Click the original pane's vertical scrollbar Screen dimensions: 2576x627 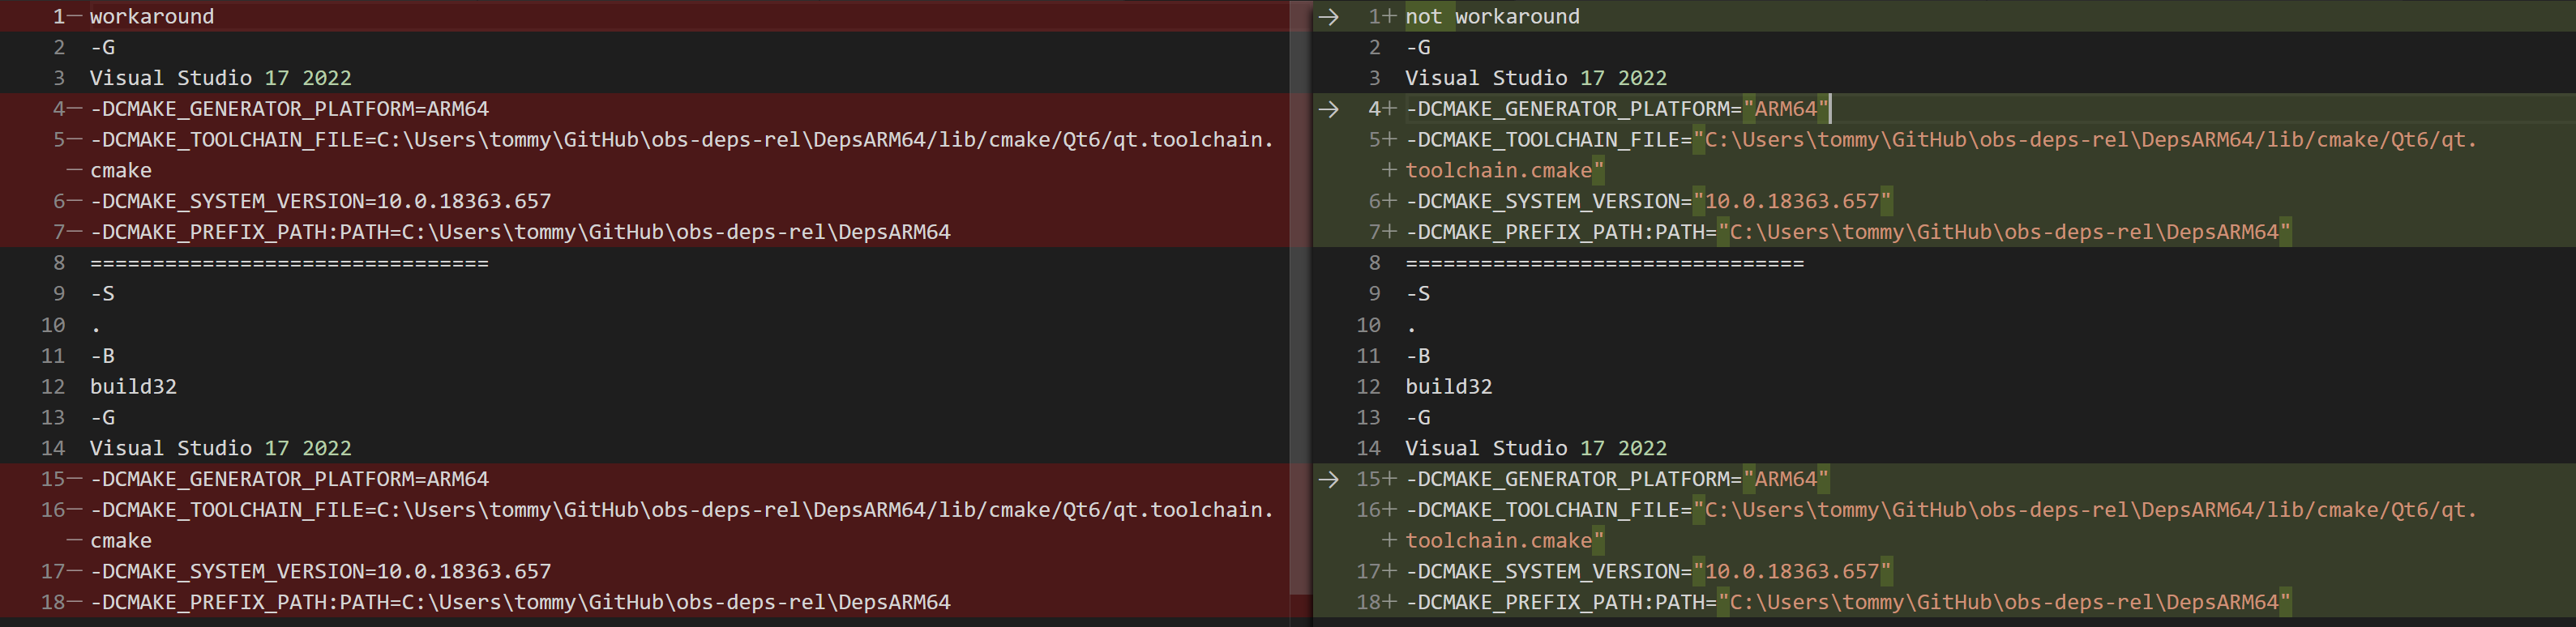pyautogui.click(x=1300, y=298)
